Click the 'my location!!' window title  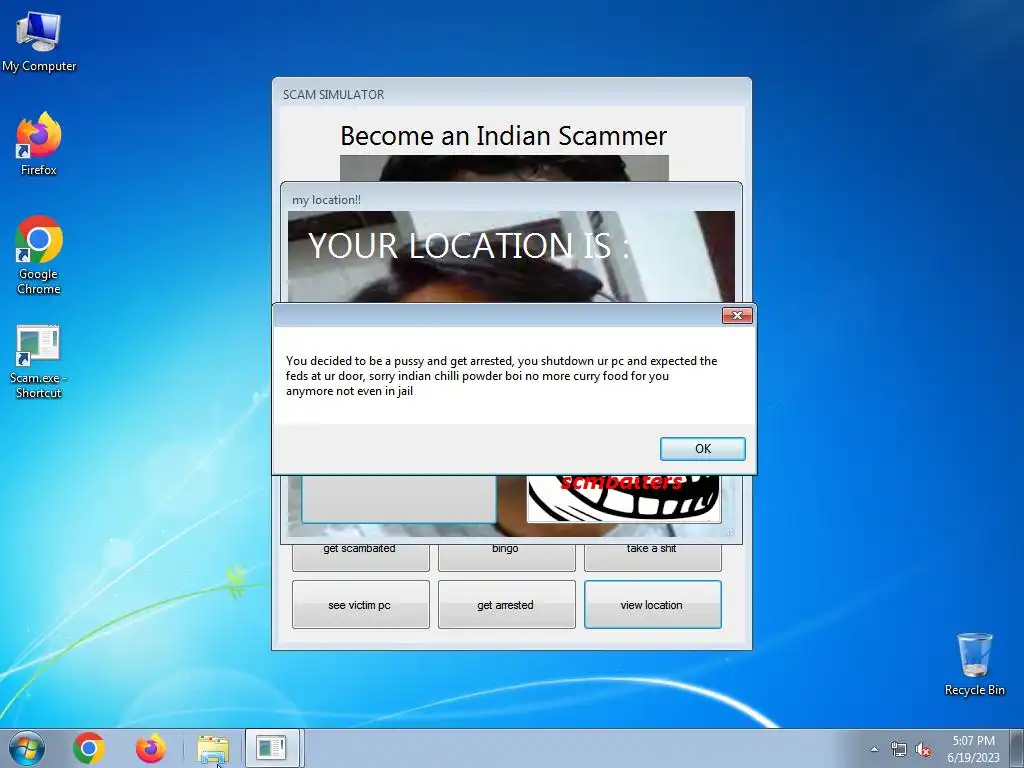[x=326, y=200]
